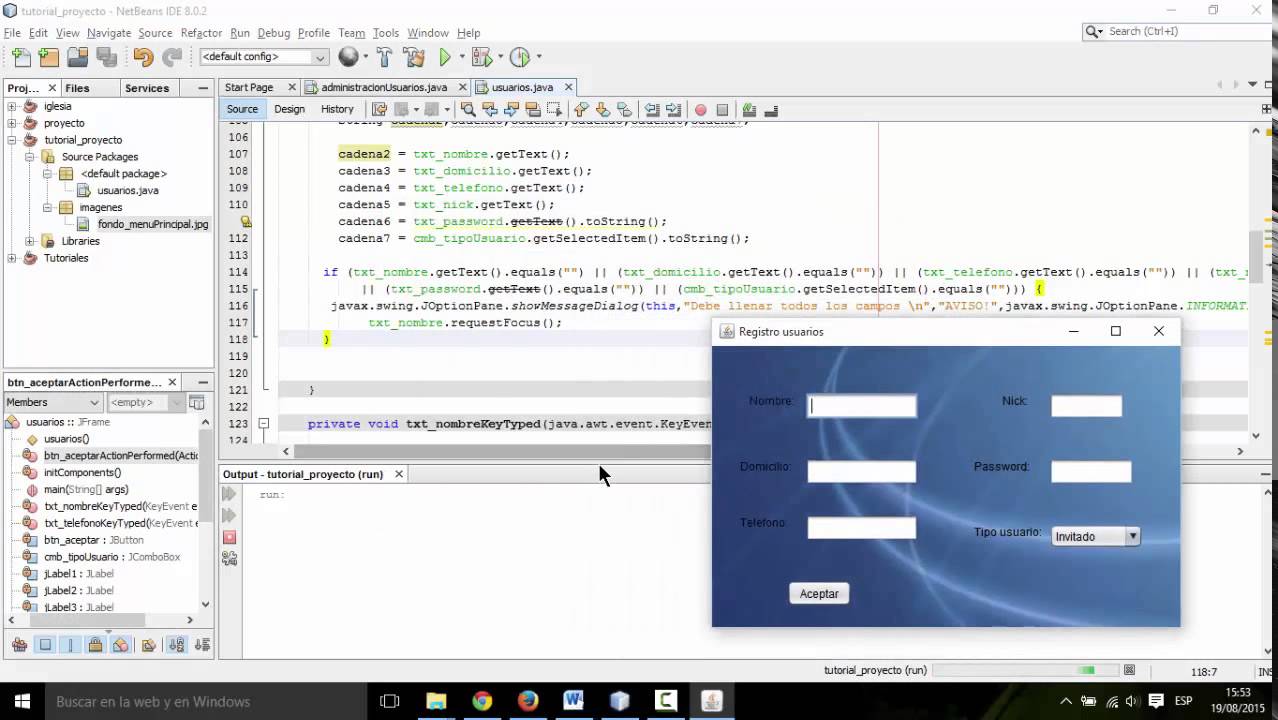Viewport: 1278px width, 720px height.
Task: Open the Debug menu
Action: pyautogui.click(x=273, y=33)
